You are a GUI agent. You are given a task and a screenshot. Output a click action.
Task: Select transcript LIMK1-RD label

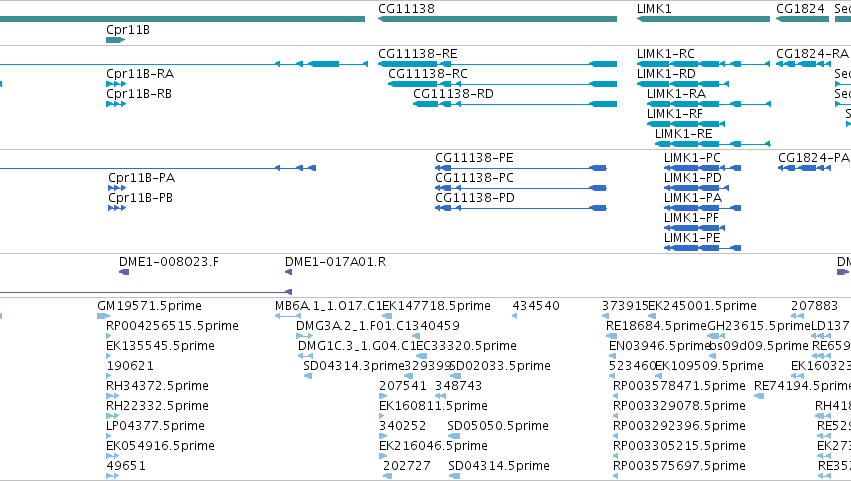(666, 74)
